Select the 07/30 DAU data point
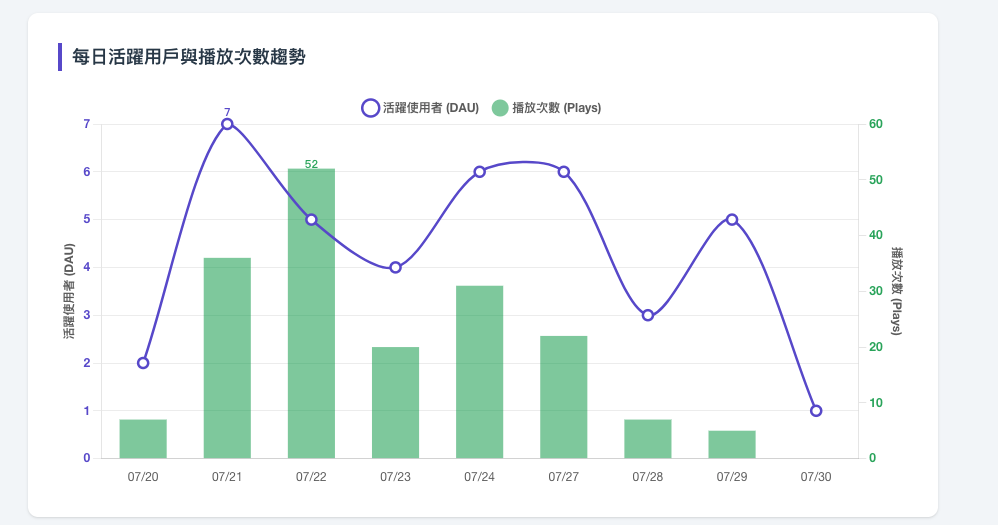Screen dimensions: 998x525 click(x=816, y=411)
